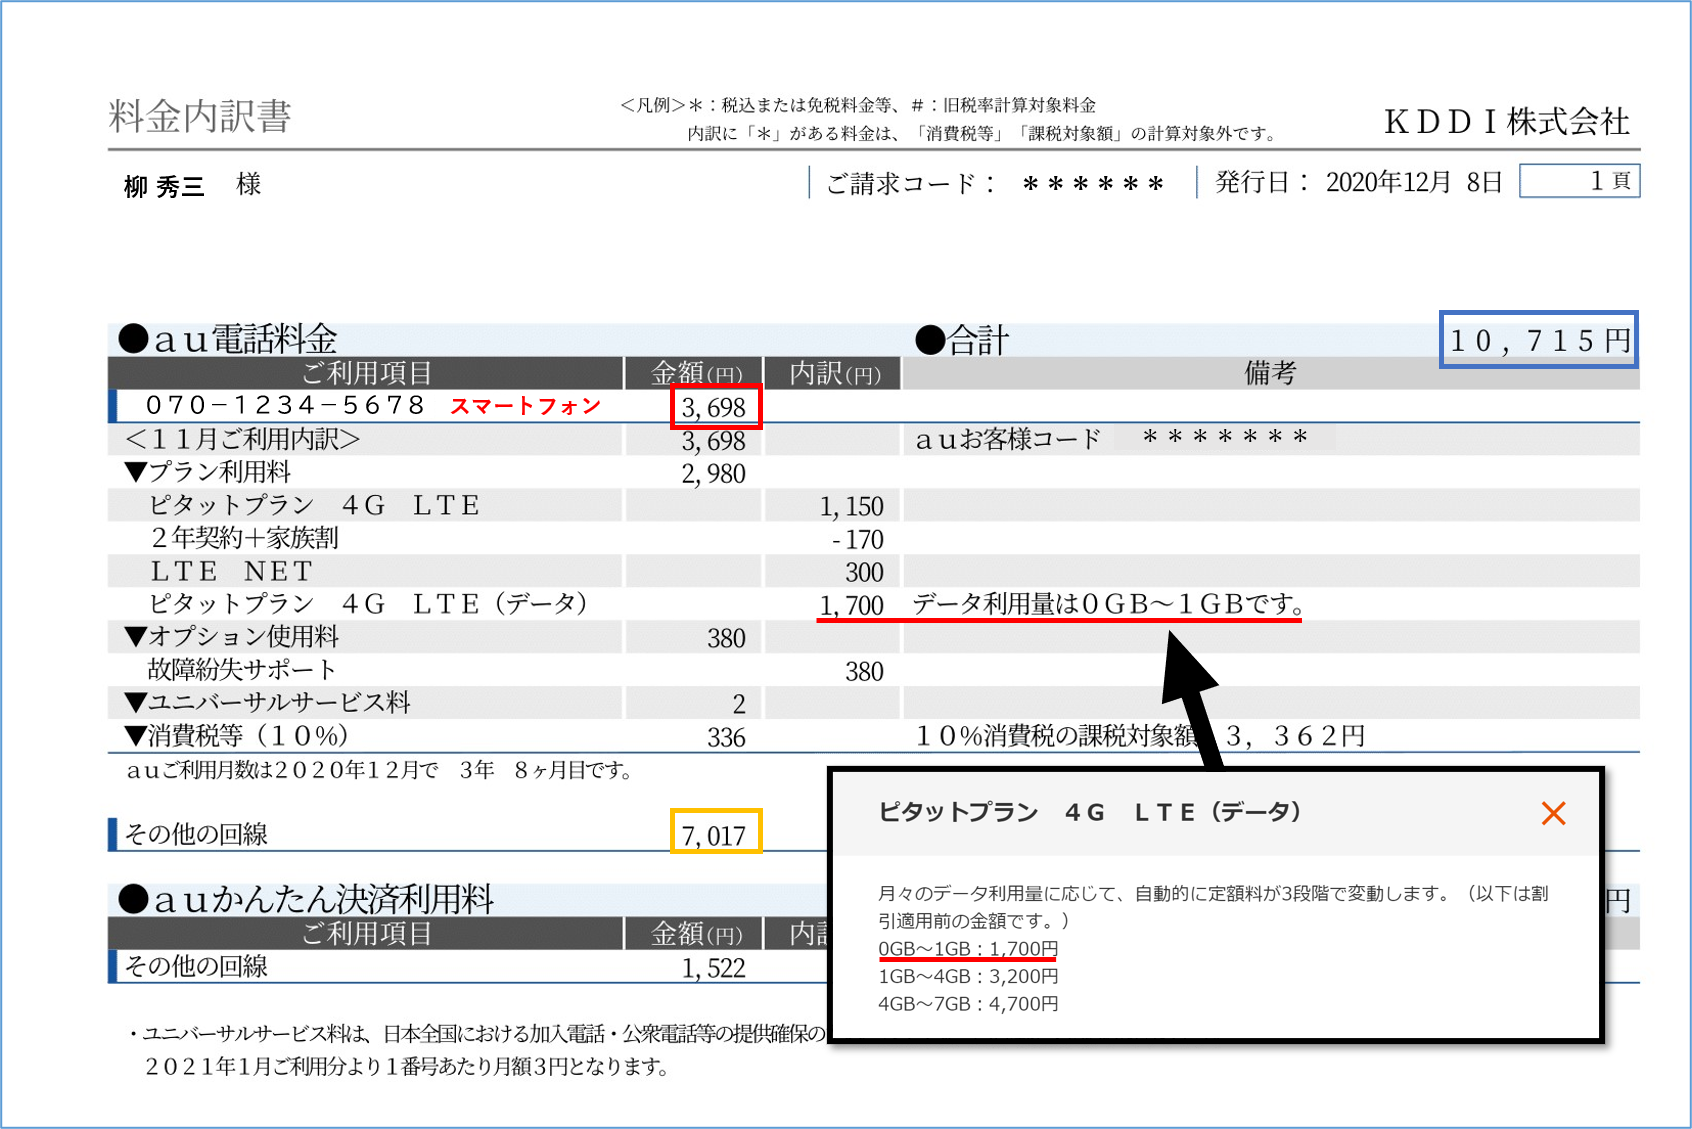Click the 2,980 plan fee amount

click(x=714, y=473)
